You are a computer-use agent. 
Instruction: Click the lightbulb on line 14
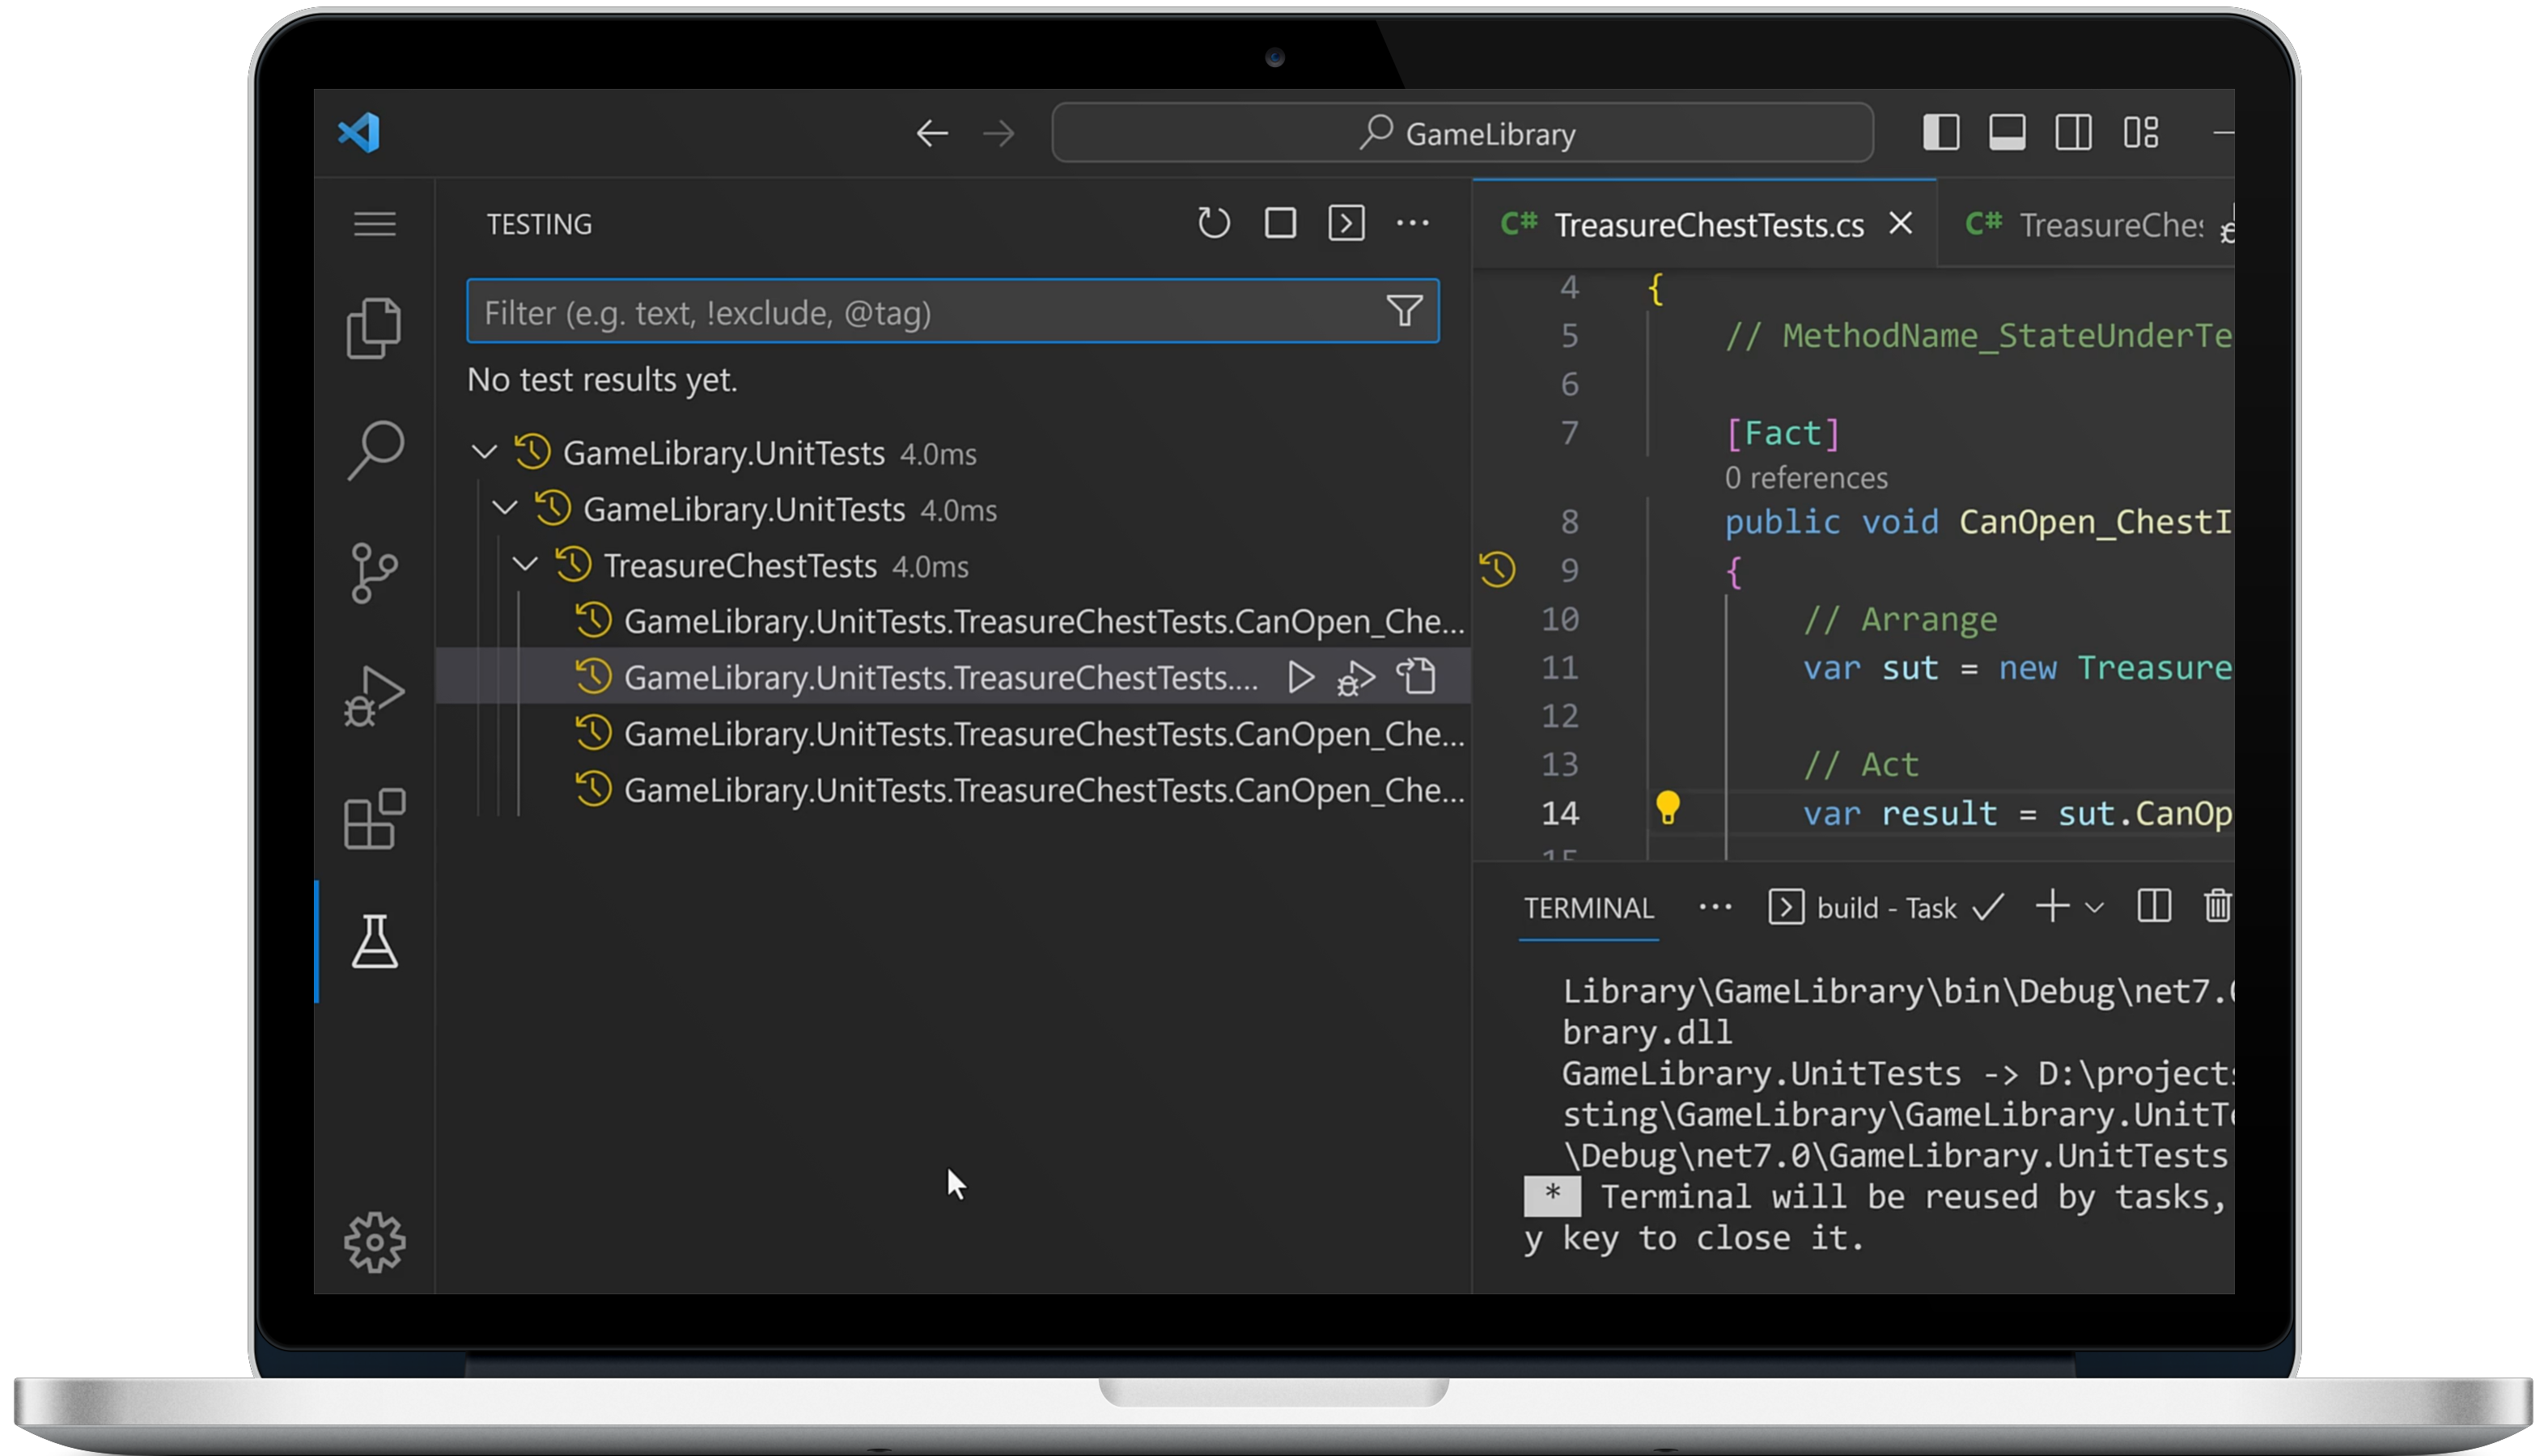point(1668,808)
